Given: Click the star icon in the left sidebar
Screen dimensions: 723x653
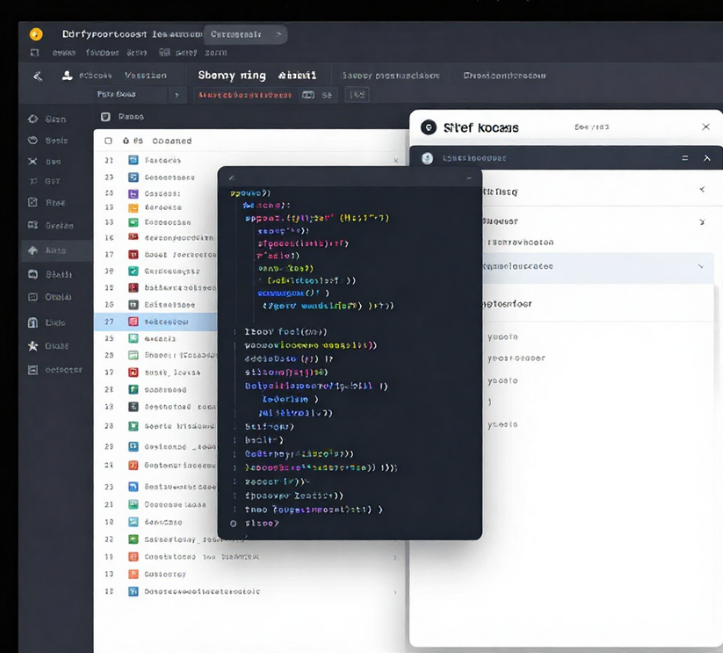Looking at the screenshot, I should [33, 346].
